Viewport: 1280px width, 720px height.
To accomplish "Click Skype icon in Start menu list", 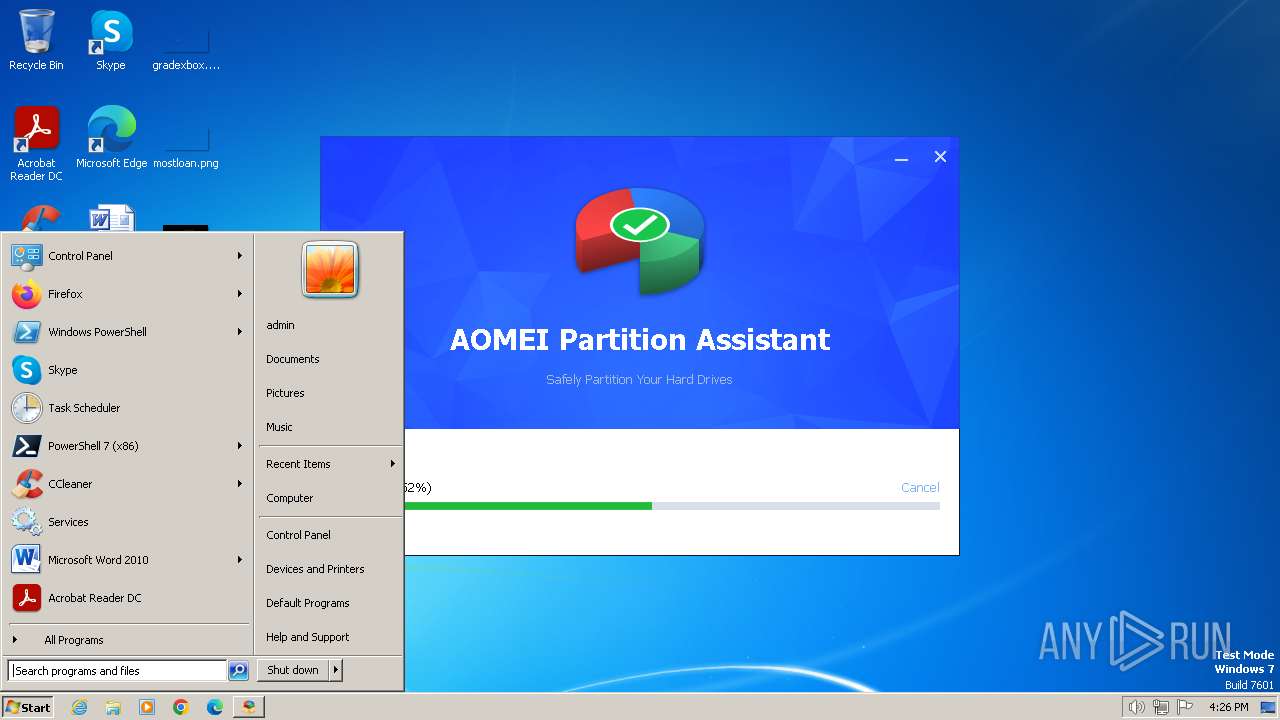I will click(27, 370).
